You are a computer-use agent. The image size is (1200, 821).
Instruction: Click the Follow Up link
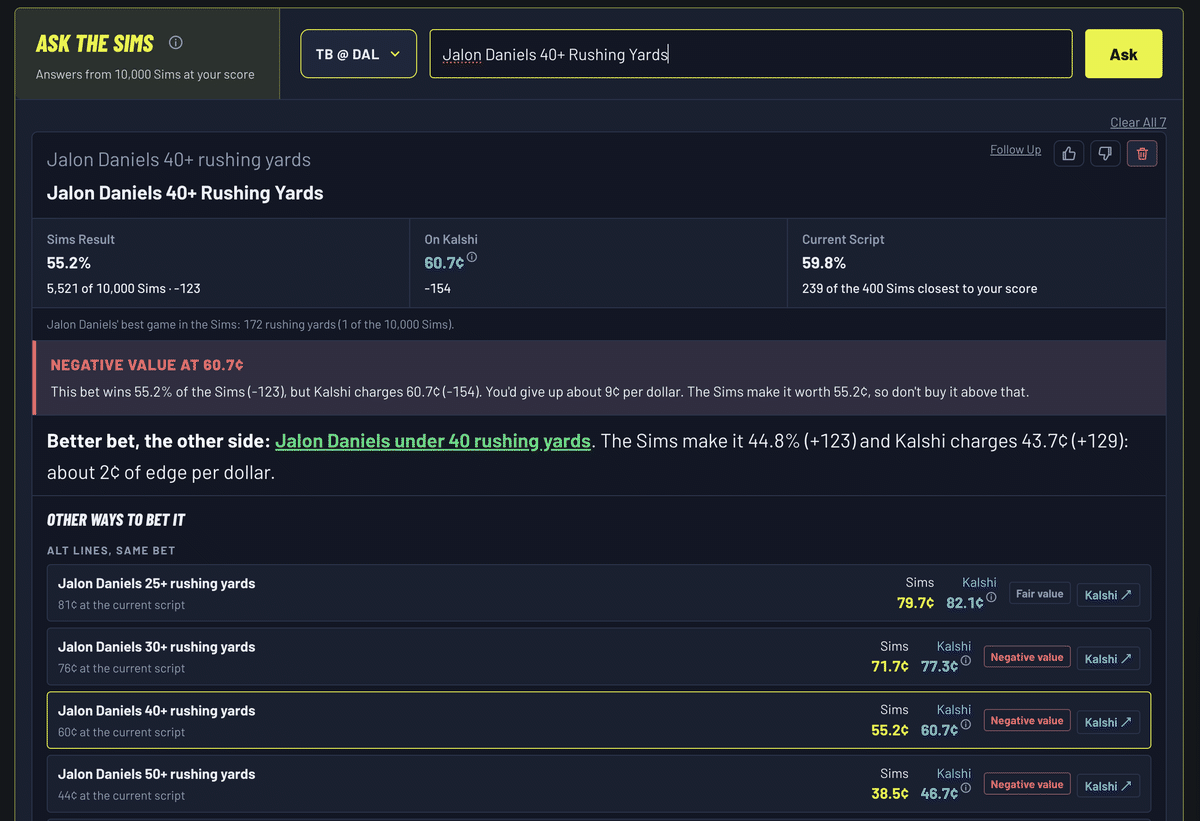pyautogui.click(x=1015, y=150)
